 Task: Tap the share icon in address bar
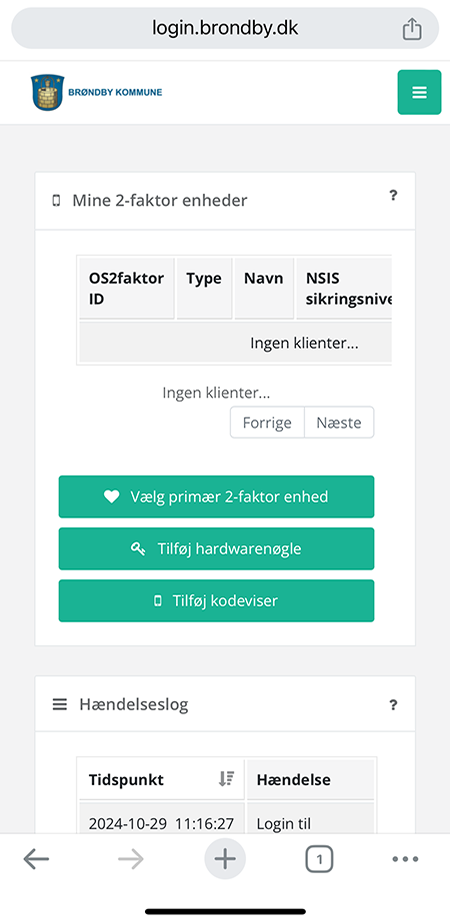pyautogui.click(x=412, y=29)
